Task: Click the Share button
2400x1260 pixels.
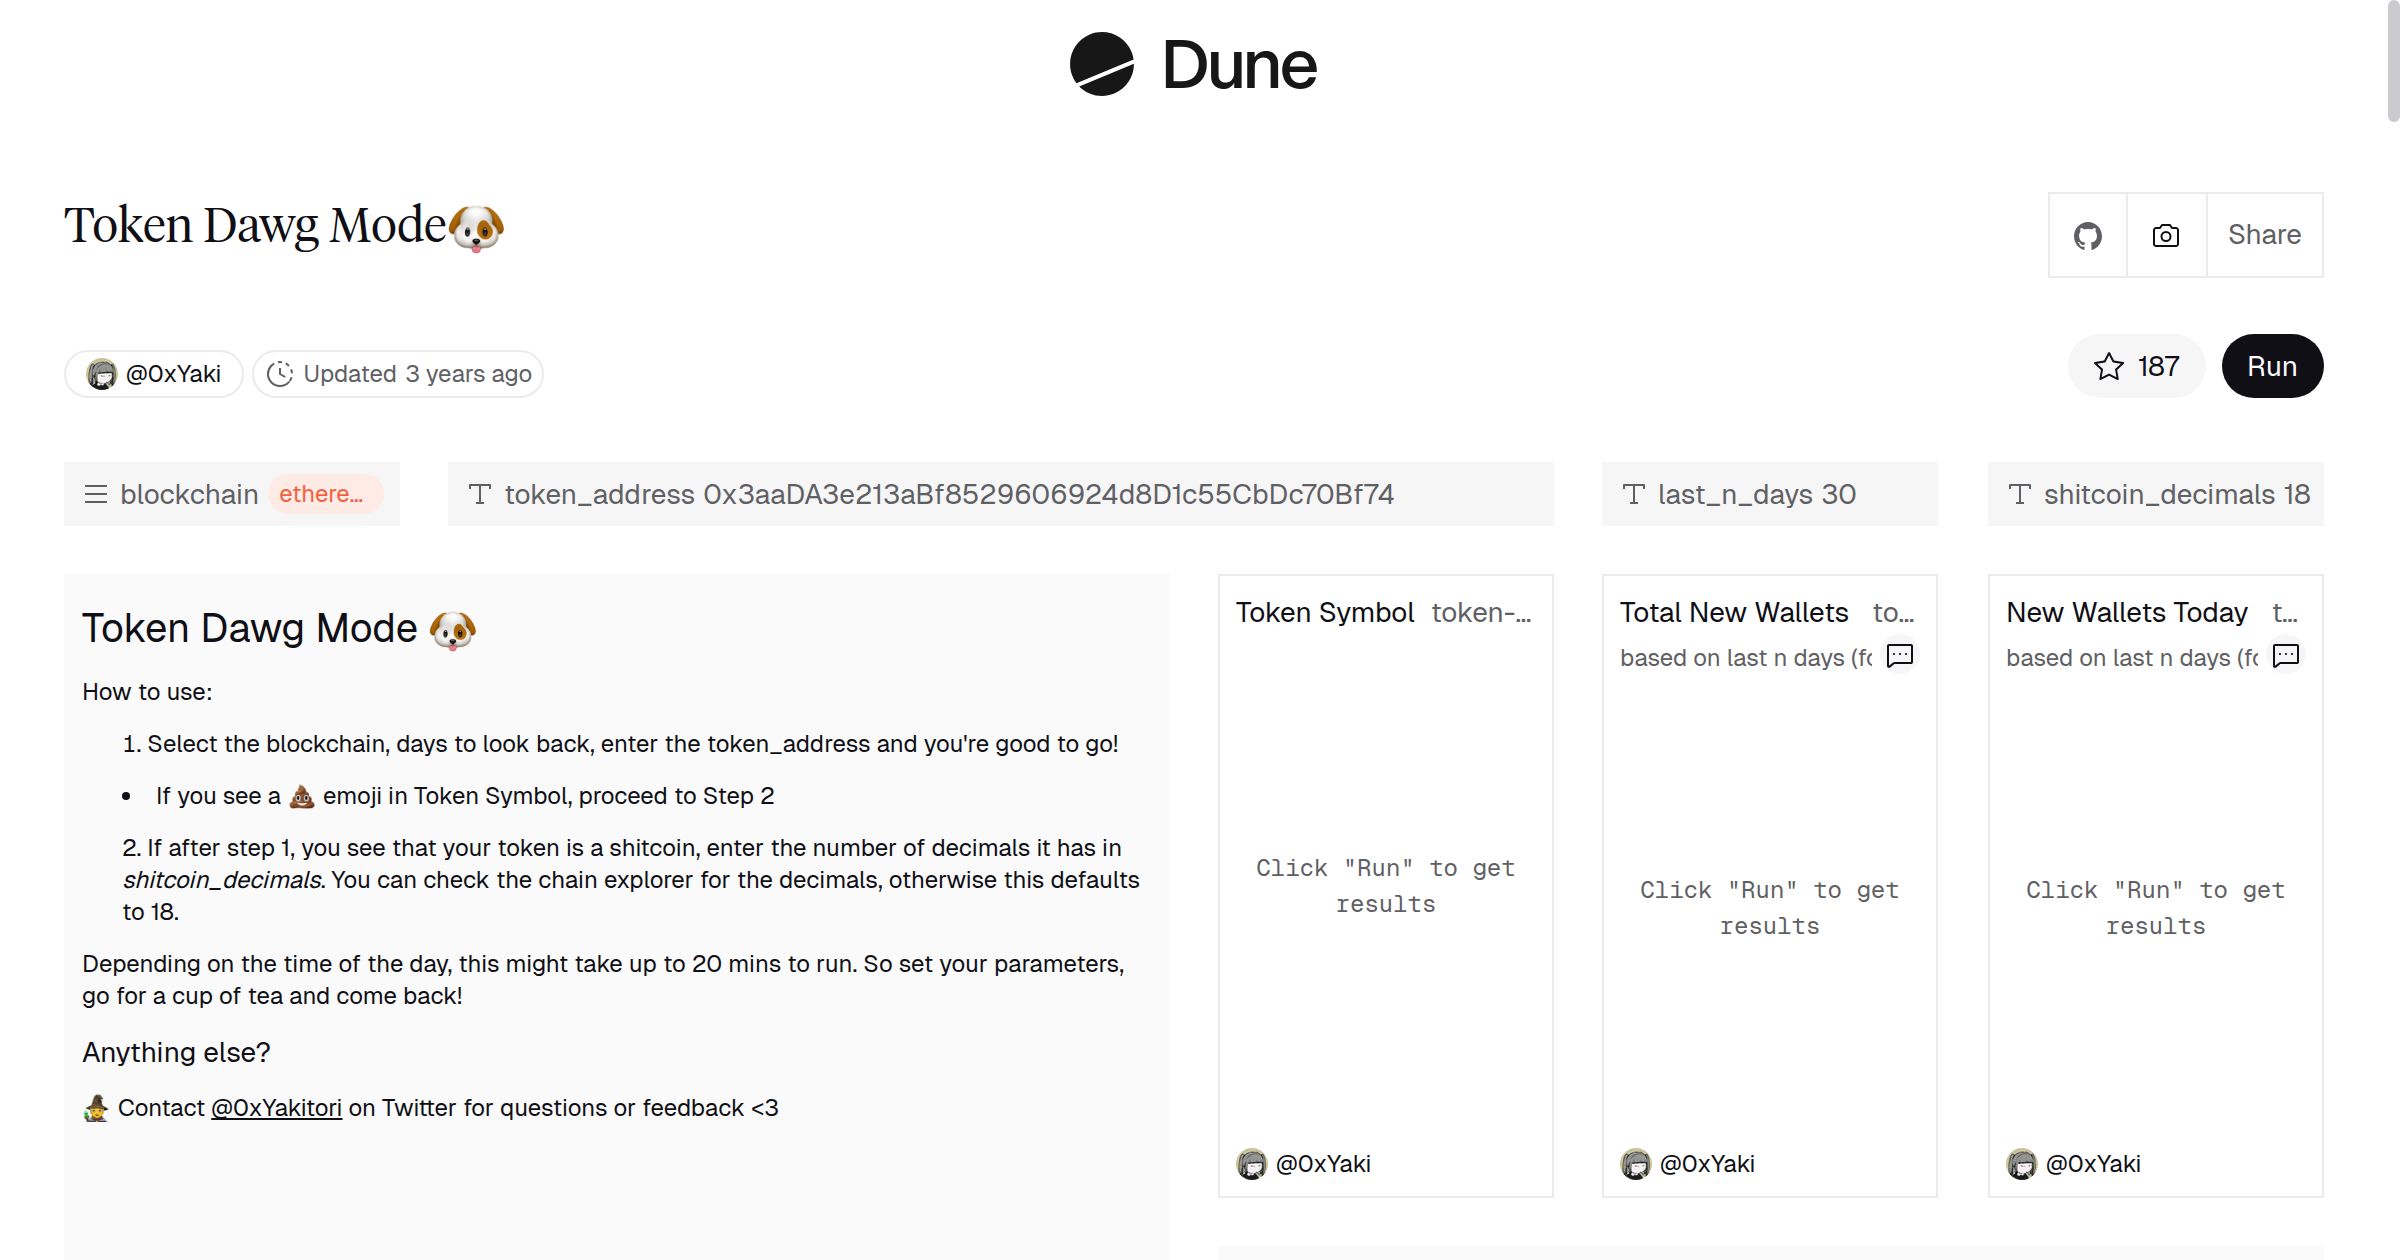Action: pos(2264,236)
